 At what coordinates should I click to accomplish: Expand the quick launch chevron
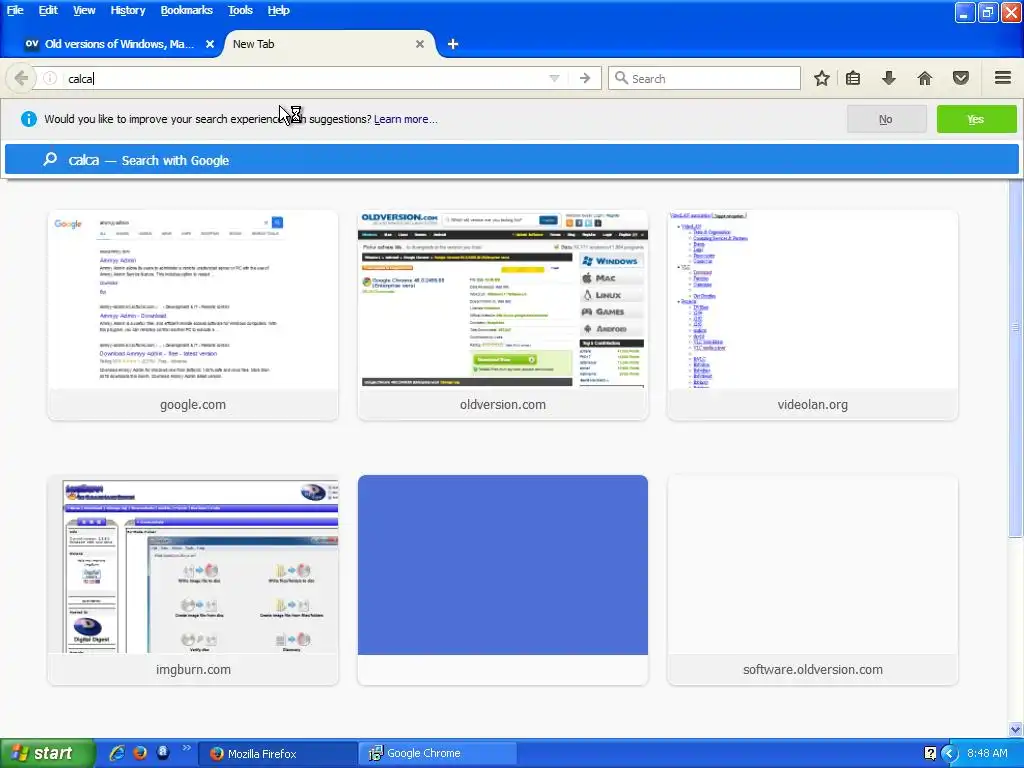186,748
